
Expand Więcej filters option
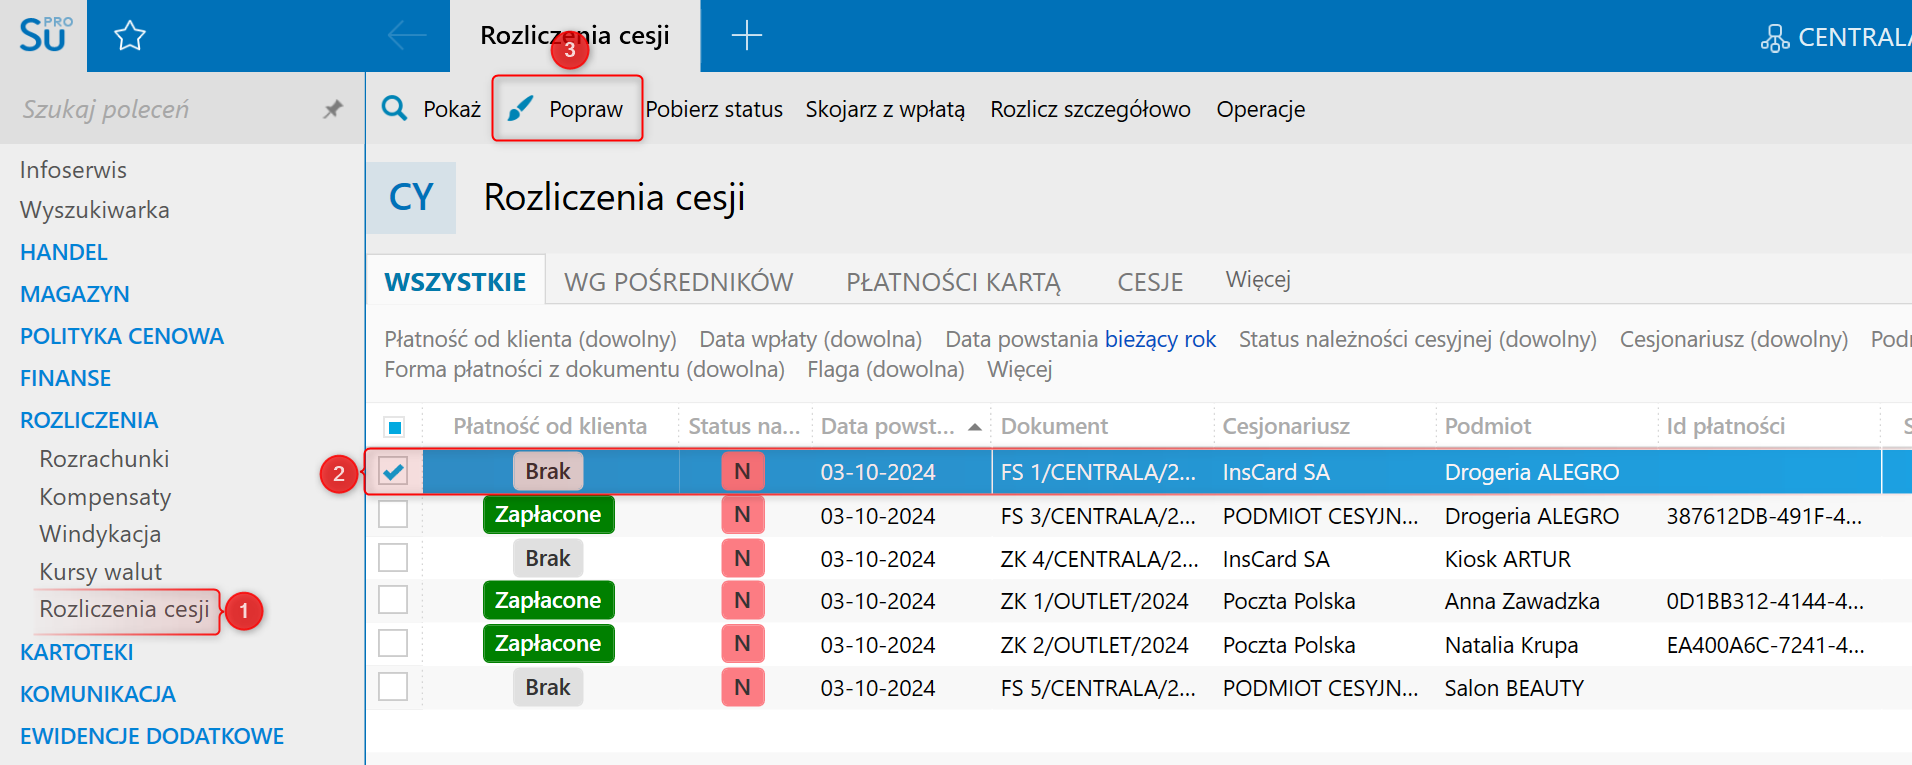[1019, 370]
